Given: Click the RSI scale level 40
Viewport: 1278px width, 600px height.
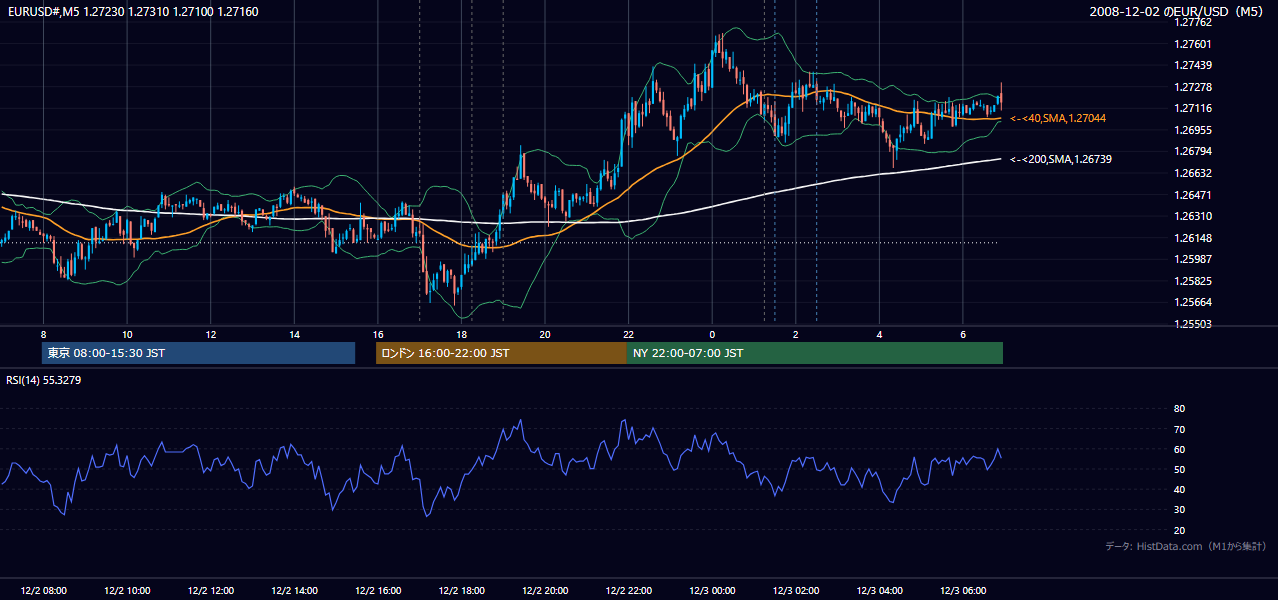Looking at the screenshot, I should [x=1179, y=489].
